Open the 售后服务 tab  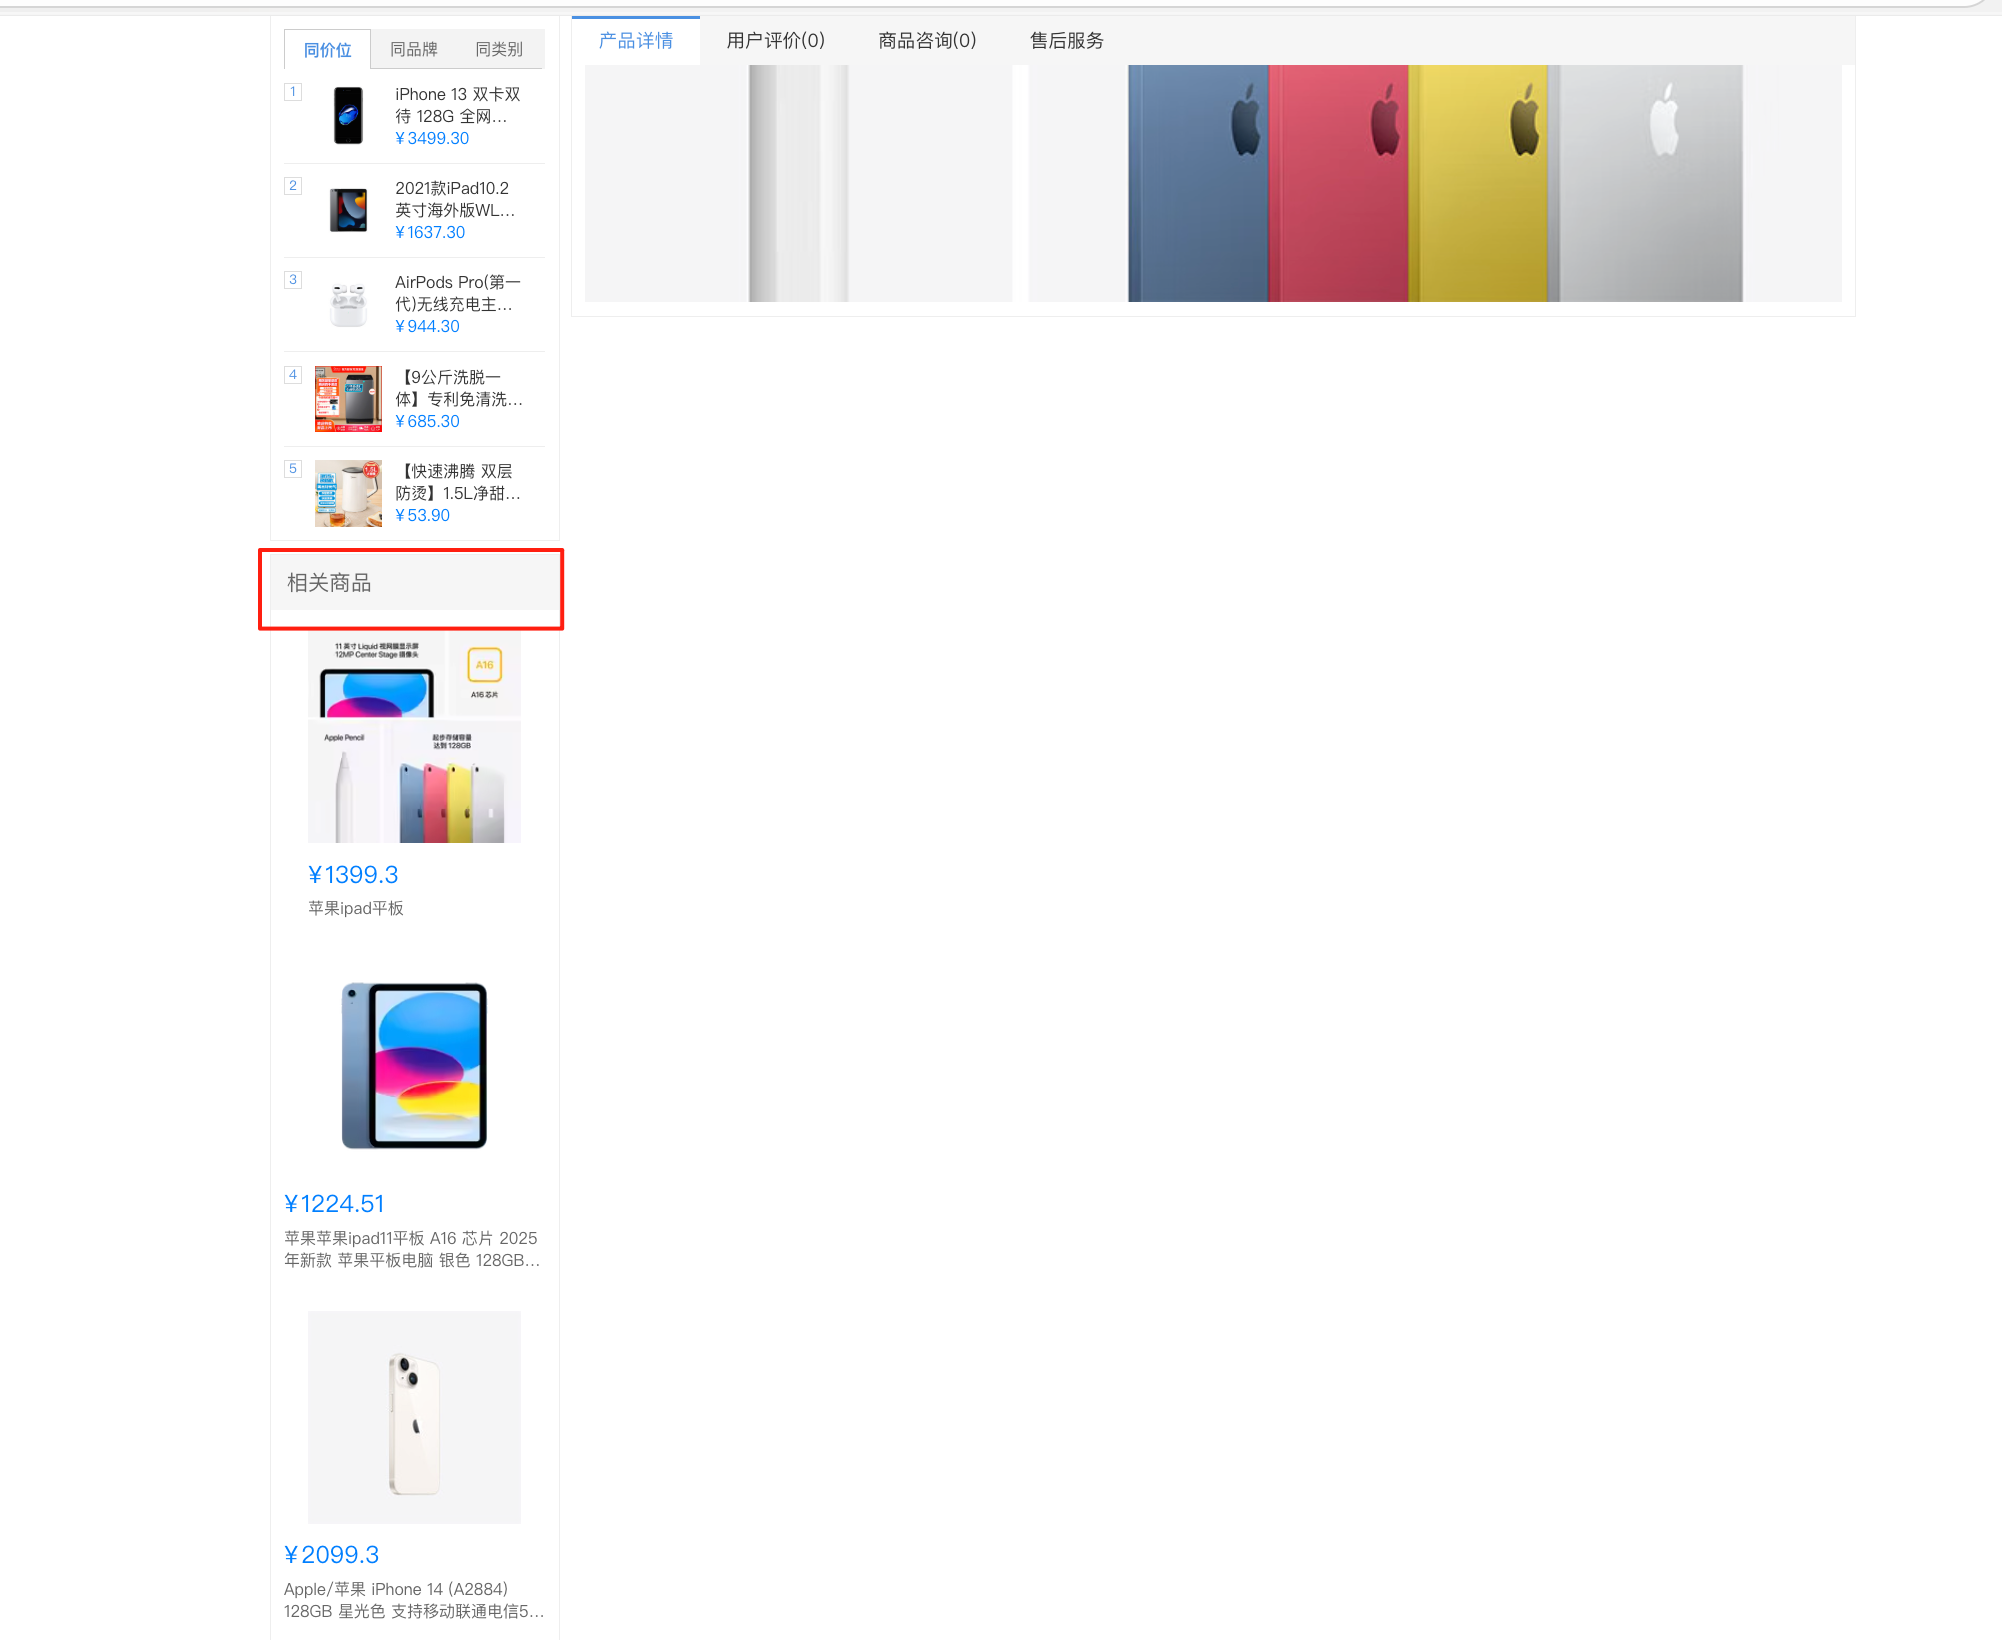[x=1067, y=40]
